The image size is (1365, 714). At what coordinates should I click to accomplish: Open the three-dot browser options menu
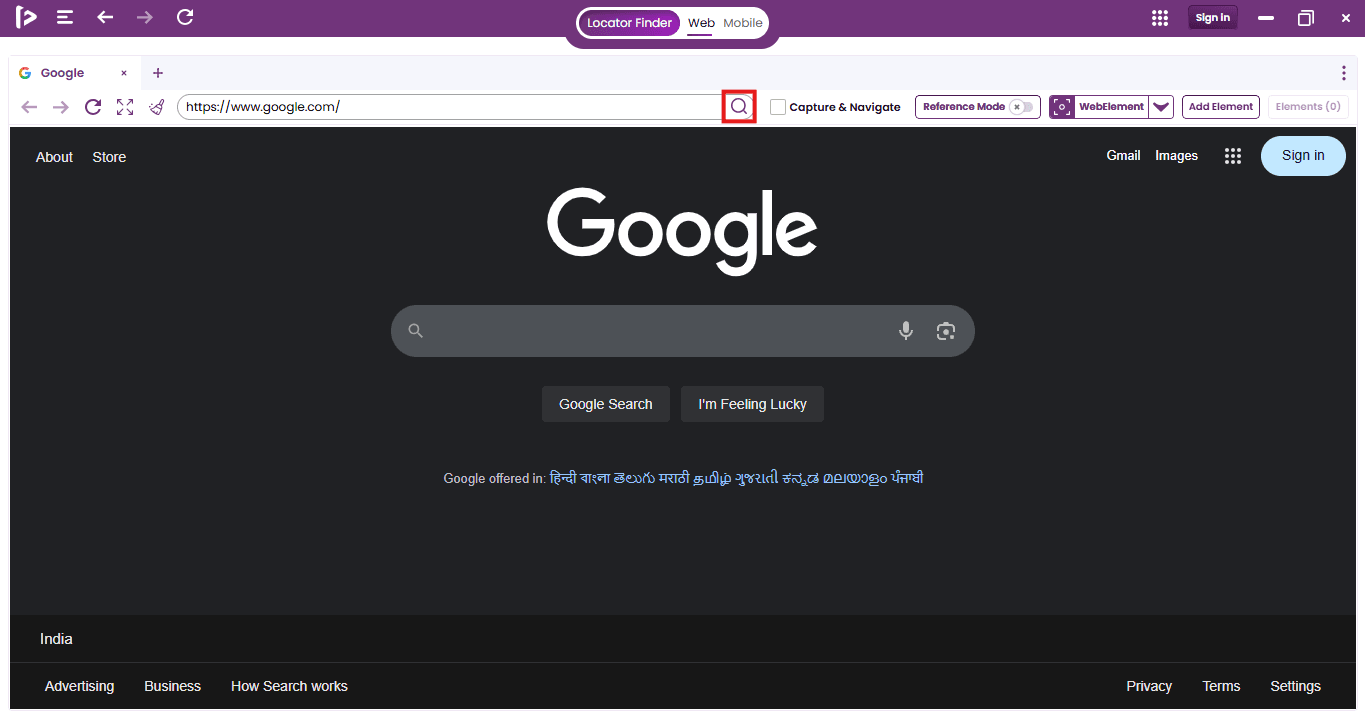point(1343,73)
